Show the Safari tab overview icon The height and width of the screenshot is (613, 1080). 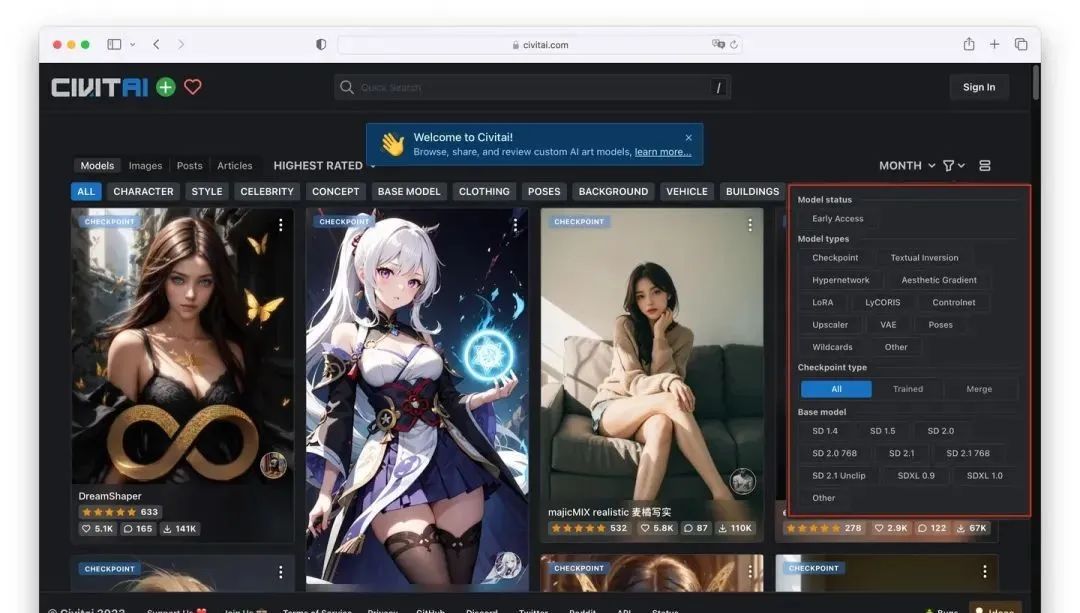(1021, 44)
